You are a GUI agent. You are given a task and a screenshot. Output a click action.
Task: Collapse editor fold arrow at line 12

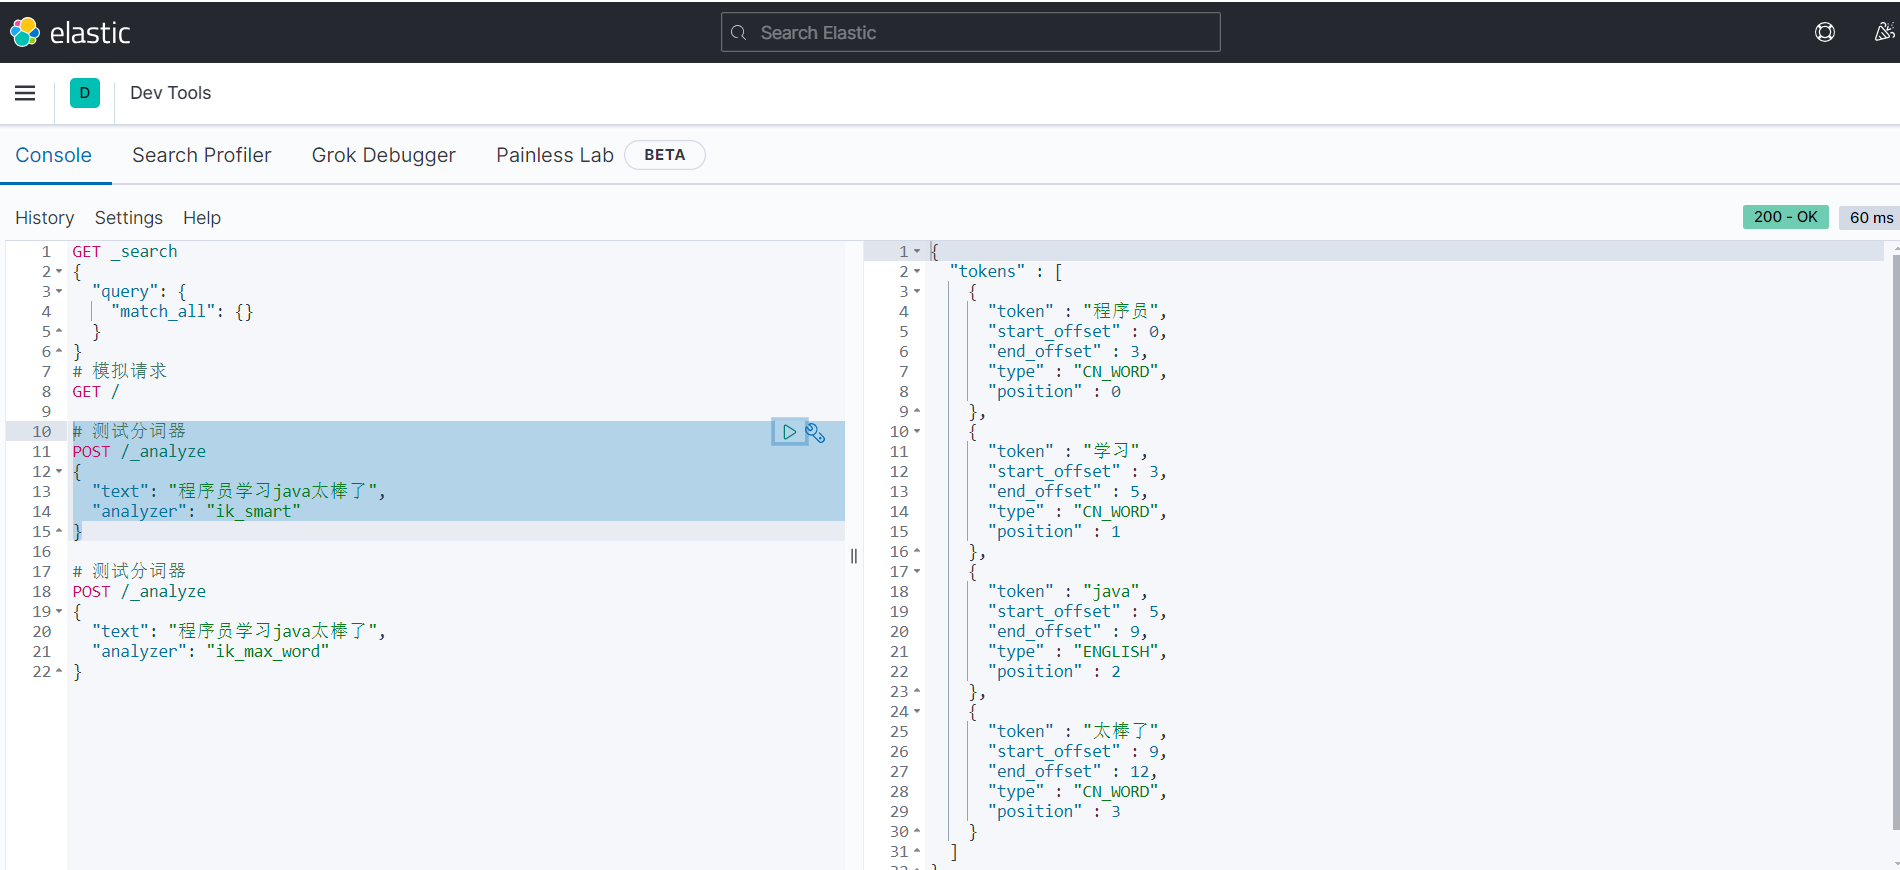pos(59,472)
